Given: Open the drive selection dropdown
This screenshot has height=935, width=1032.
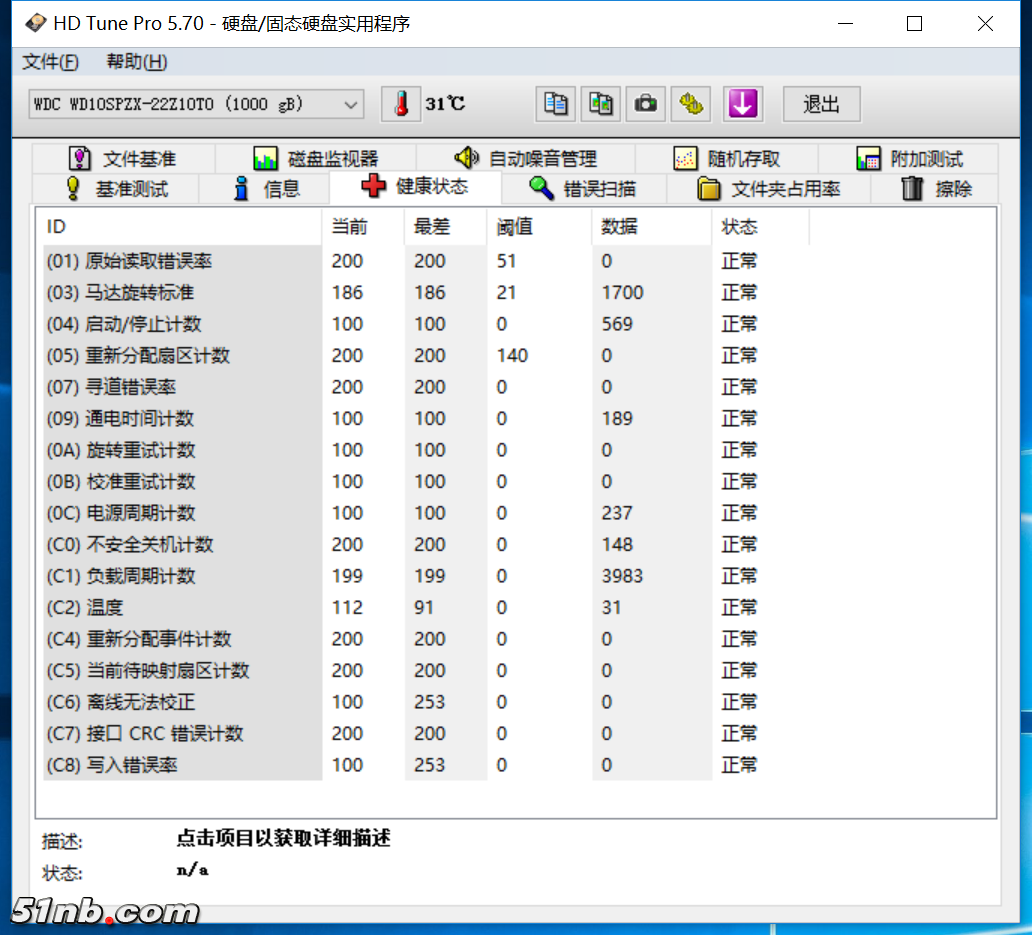Looking at the screenshot, I should pyautogui.click(x=350, y=104).
